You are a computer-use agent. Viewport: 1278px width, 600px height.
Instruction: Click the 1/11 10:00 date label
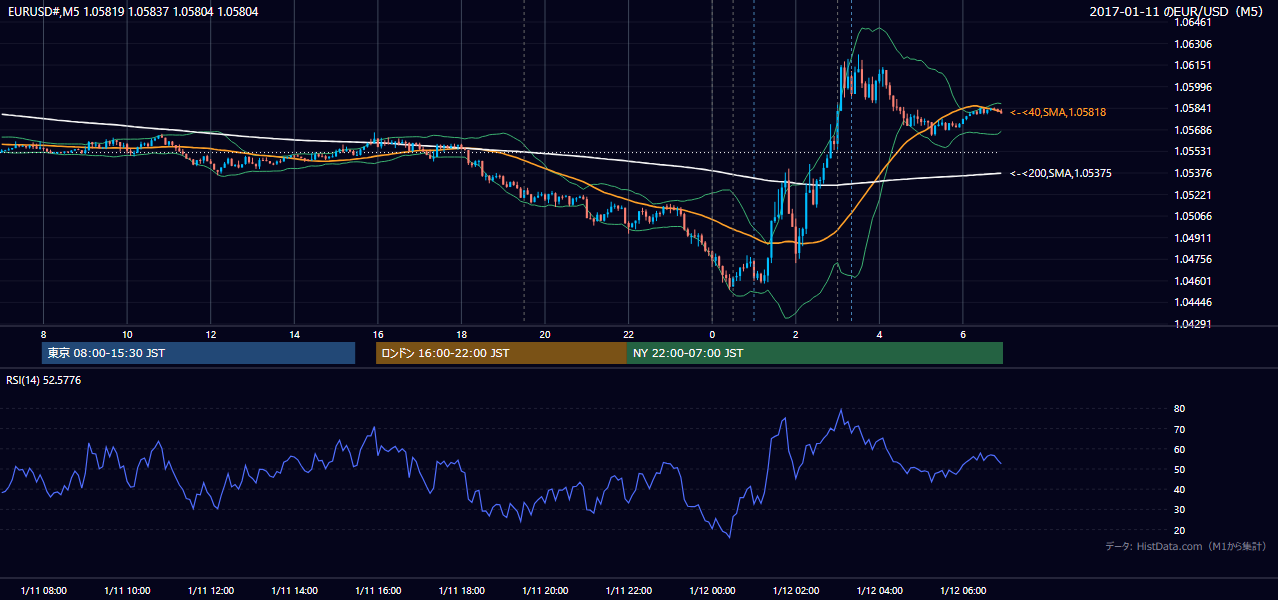point(127,590)
